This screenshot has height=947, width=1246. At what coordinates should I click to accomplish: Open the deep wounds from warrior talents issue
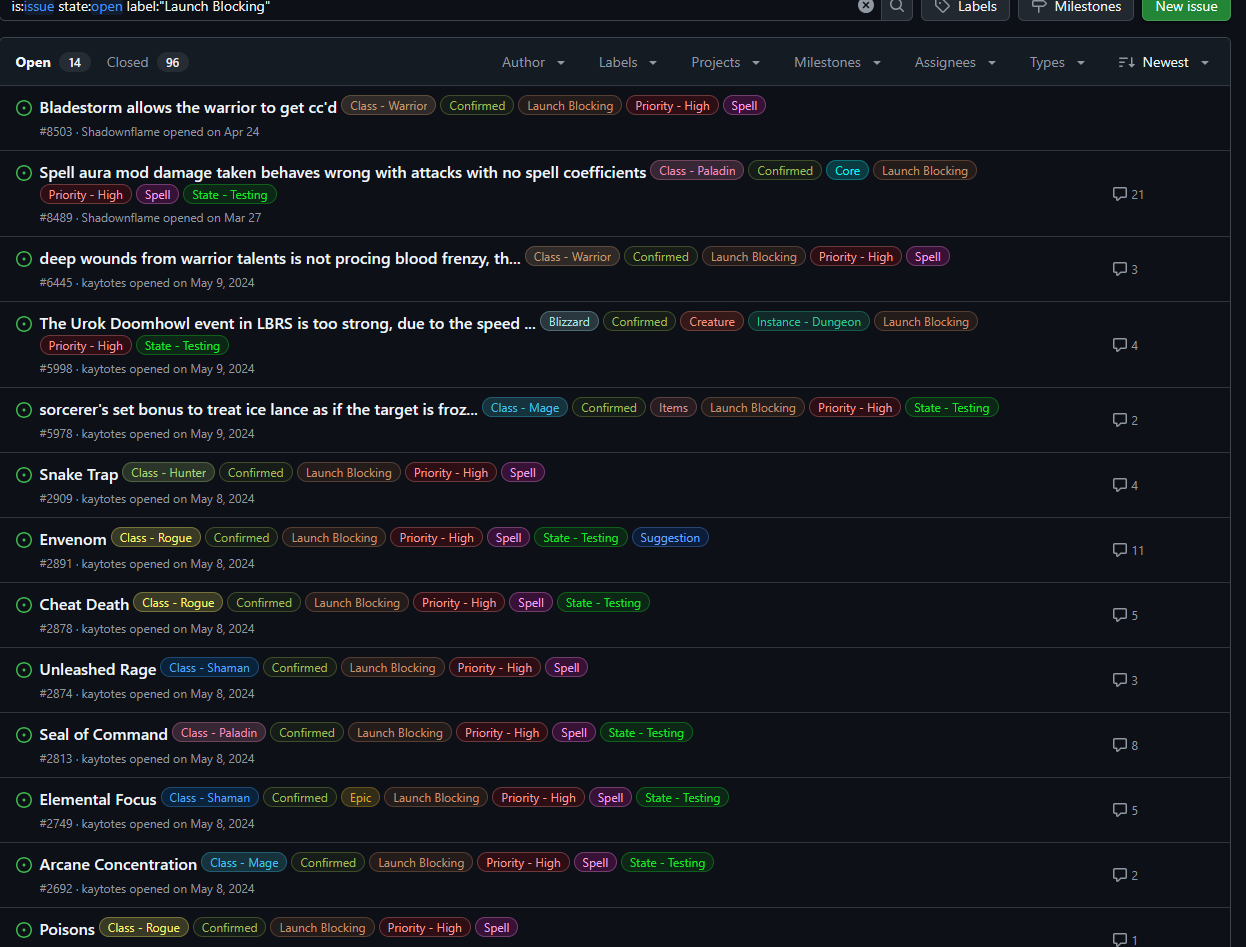click(x=280, y=258)
